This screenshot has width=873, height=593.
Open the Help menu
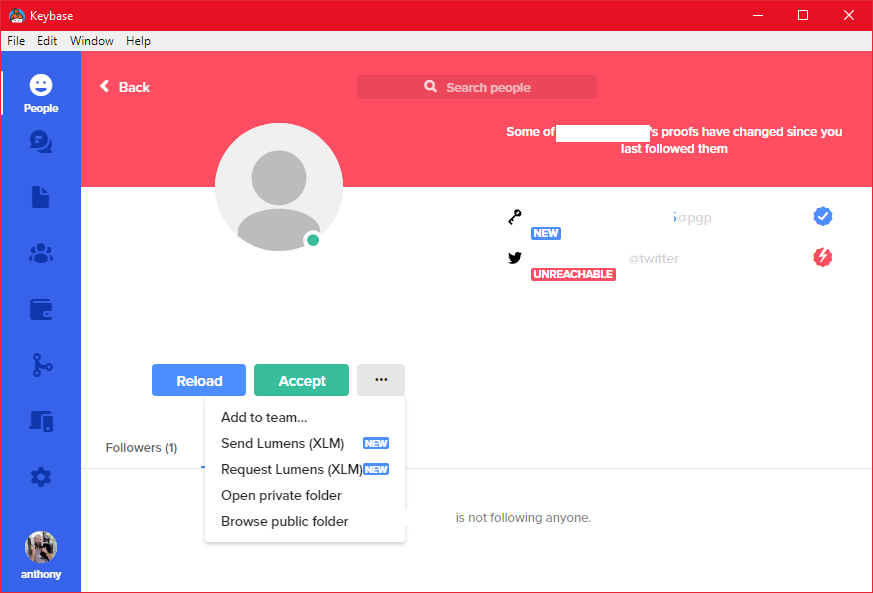[138, 41]
